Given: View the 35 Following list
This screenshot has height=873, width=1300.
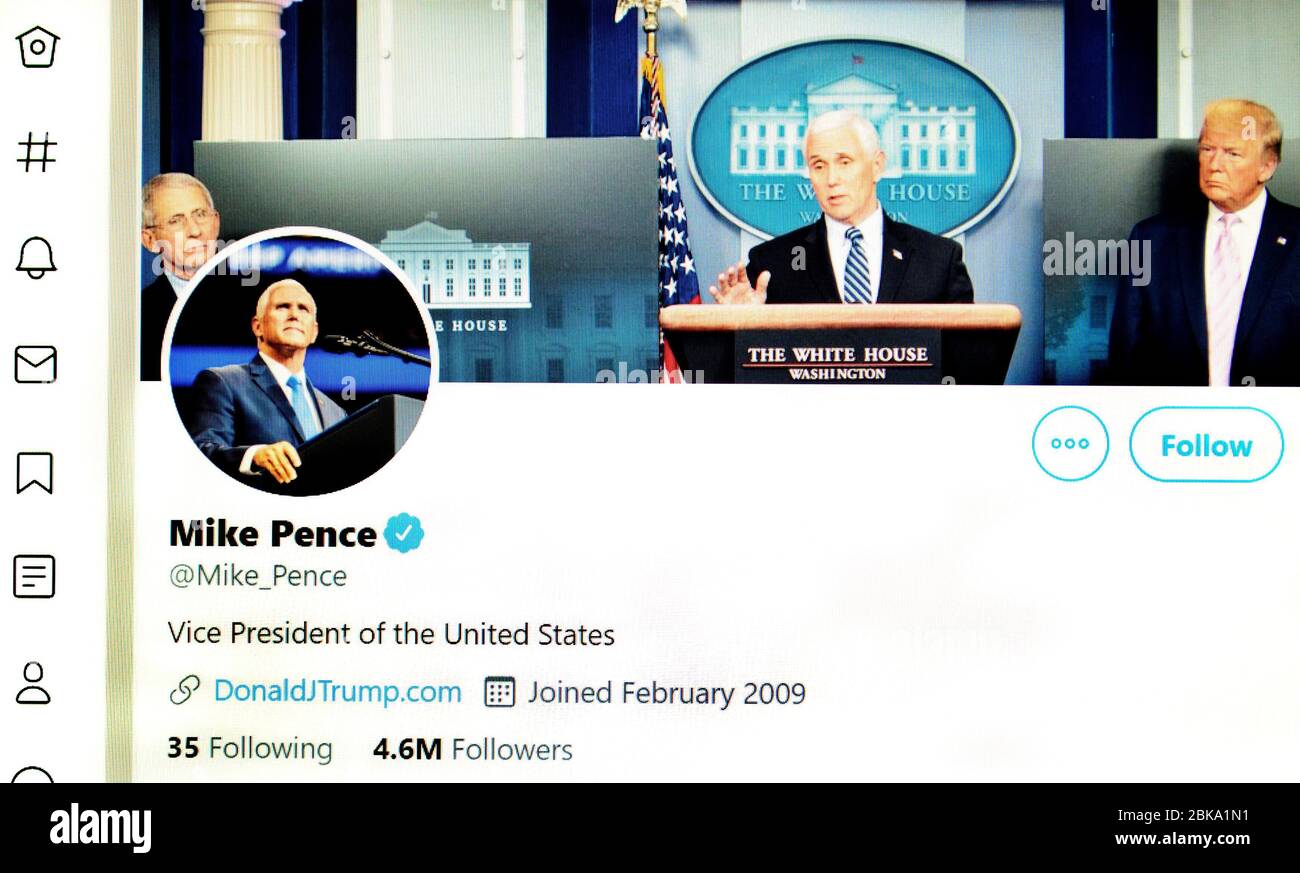Looking at the screenshot, I should click(250, 749).
